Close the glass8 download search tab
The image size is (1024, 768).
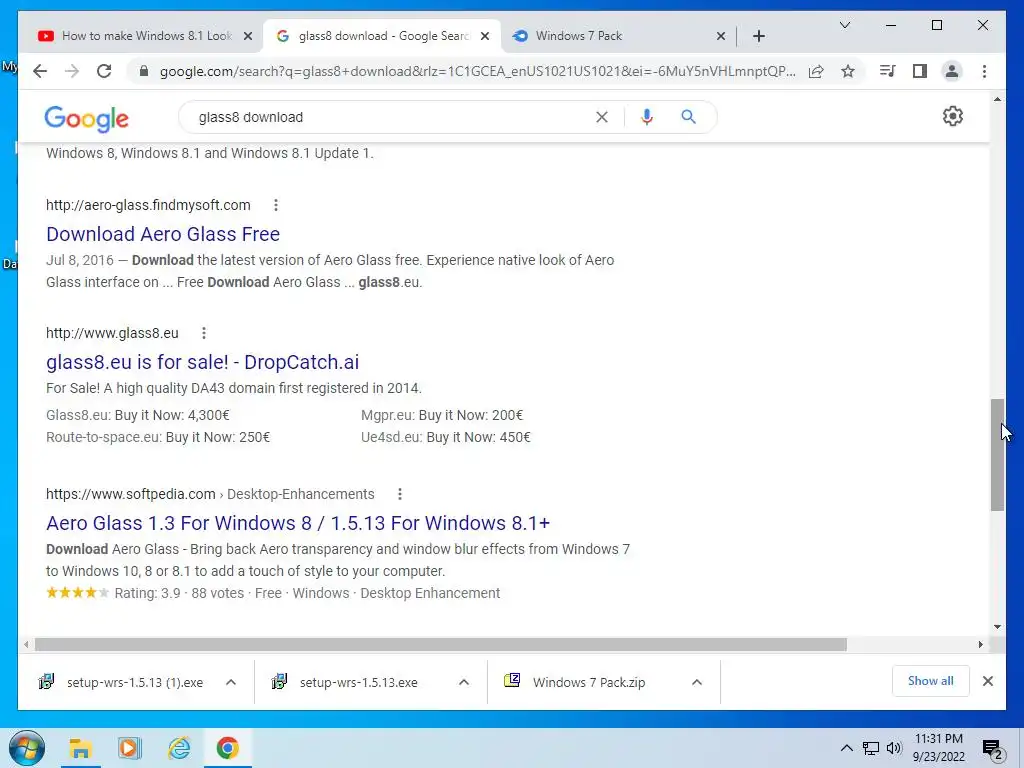point(485,37)
